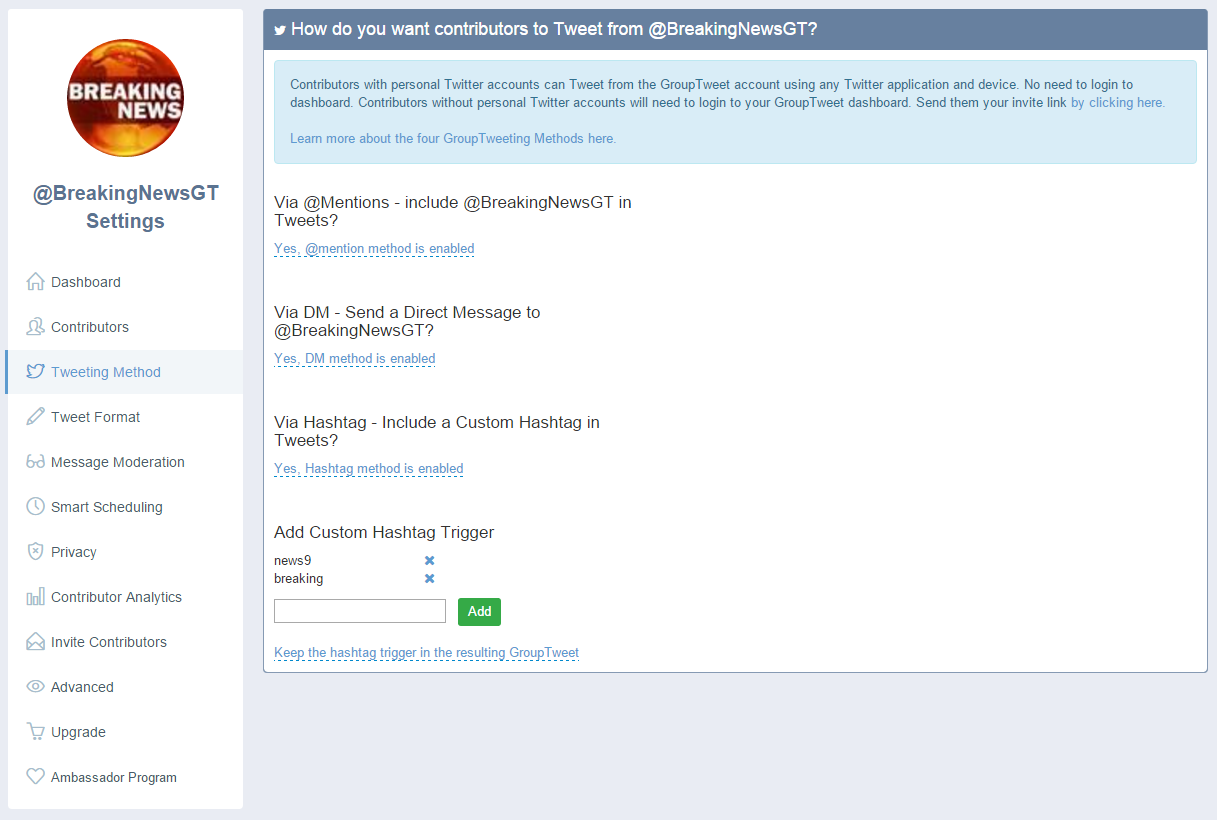Click the Tweet Format pencil icon
1217x820 pixels.
pyautogui.click(x=35, y=416)
